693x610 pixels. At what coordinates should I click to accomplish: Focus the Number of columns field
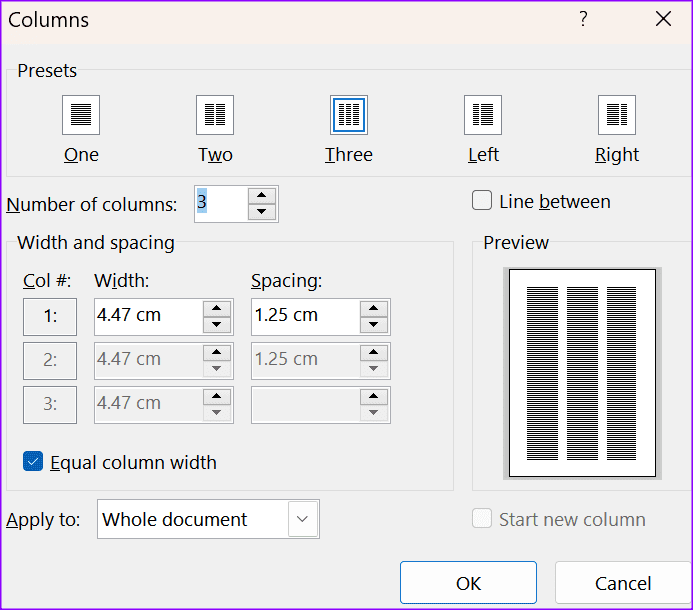pyautogui.click(x=218, y=204)
